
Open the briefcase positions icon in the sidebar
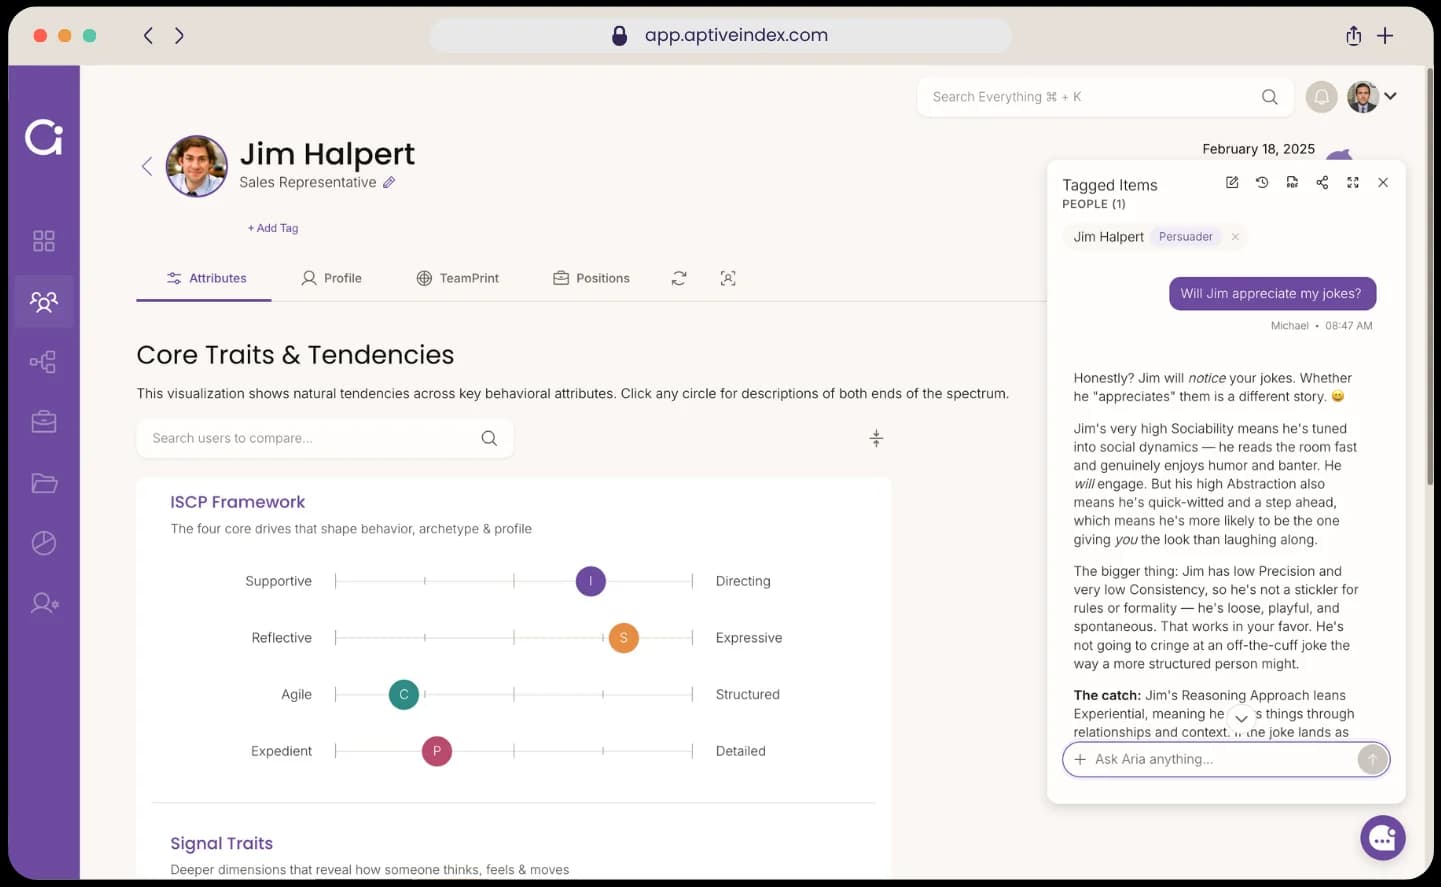tap(44, 422)
